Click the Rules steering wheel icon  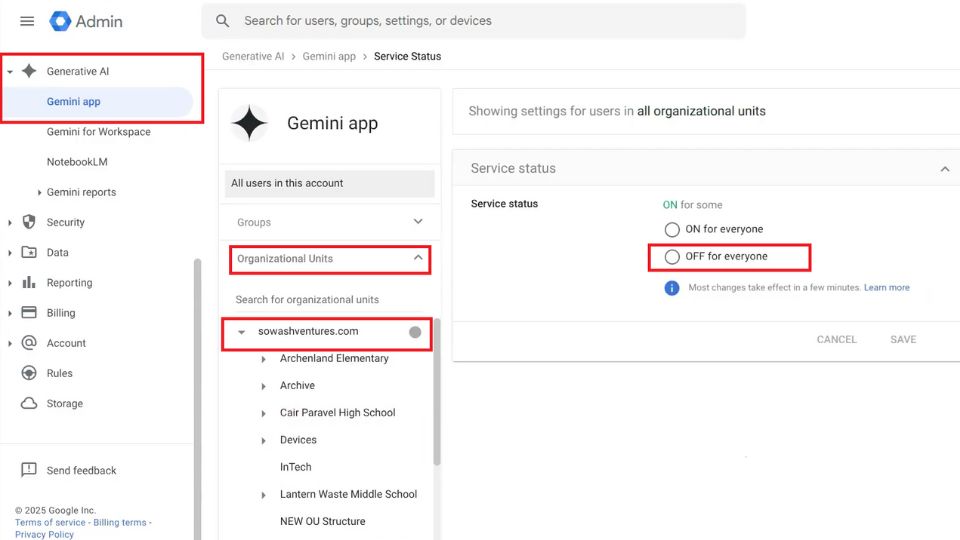29,373
